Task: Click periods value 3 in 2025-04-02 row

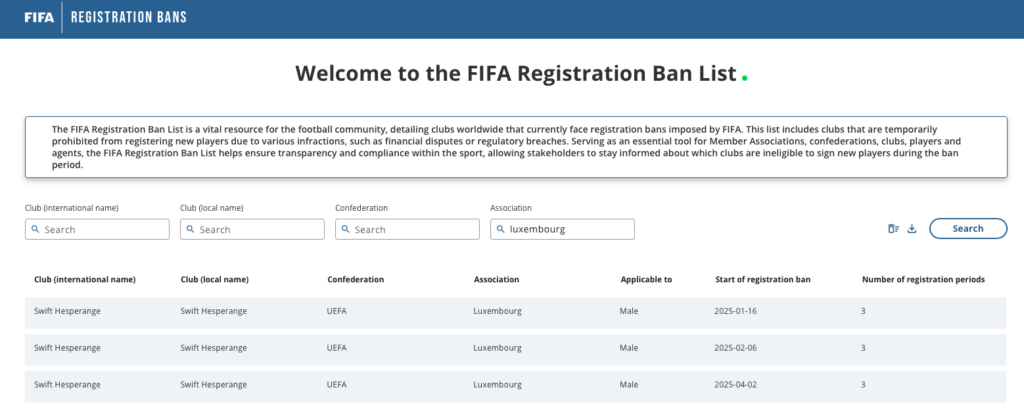Action: [x=863, y=385]
